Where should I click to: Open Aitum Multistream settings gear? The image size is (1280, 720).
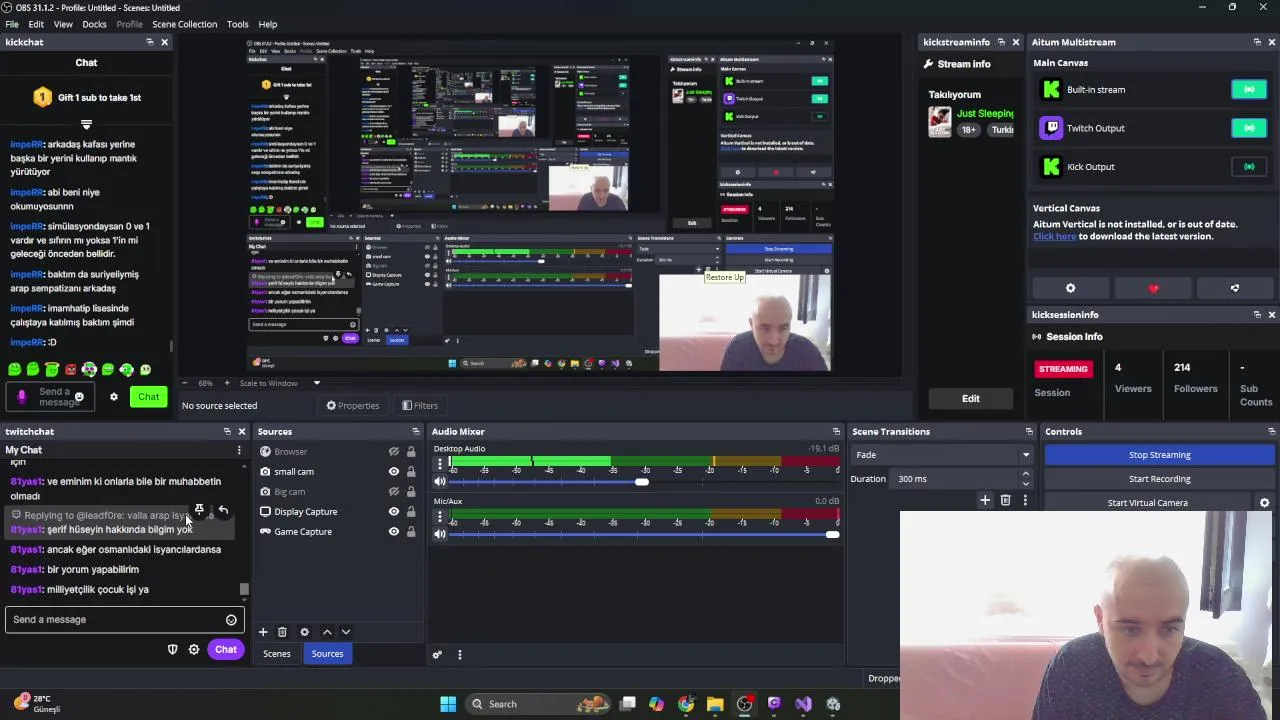coord(1070,288)
